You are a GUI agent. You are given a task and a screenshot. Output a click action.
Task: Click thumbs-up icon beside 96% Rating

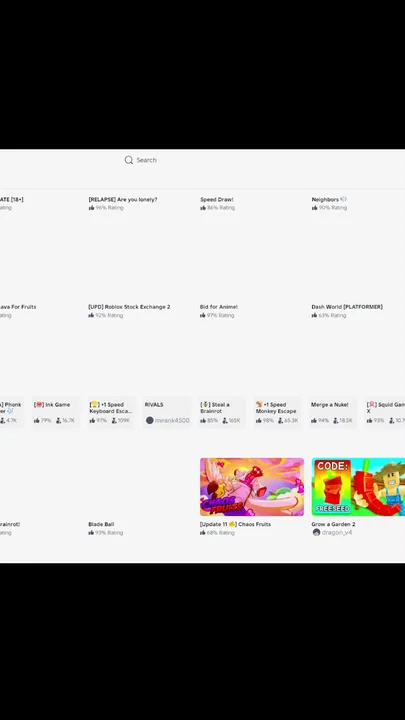coord(91,208)
